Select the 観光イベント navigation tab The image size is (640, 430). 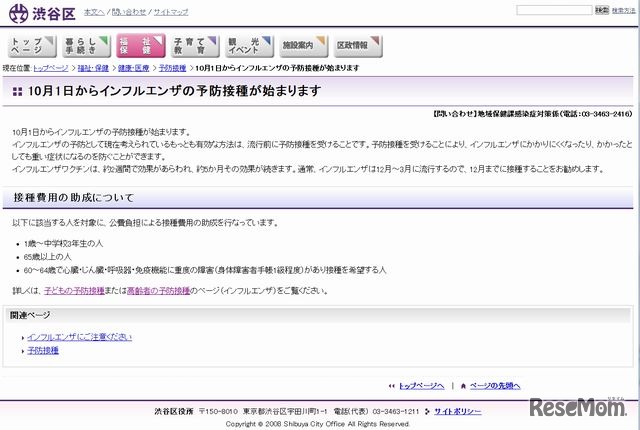(x=249, y=46)
